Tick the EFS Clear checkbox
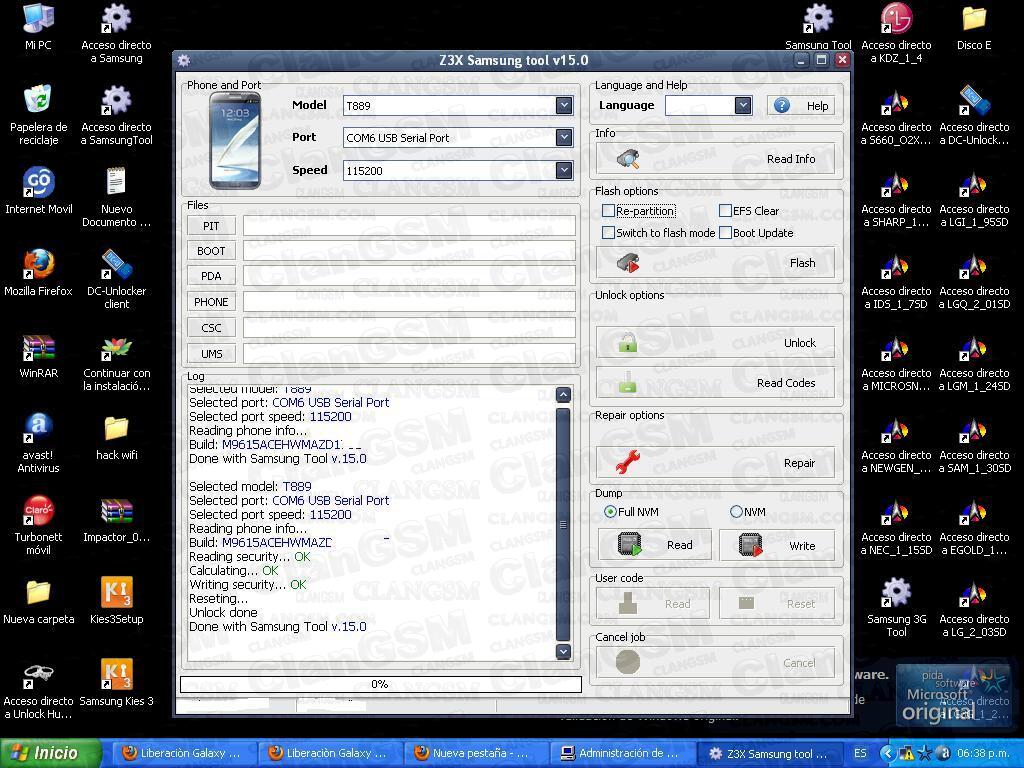Screen dimensions: 1024x768 coord(725,210)
